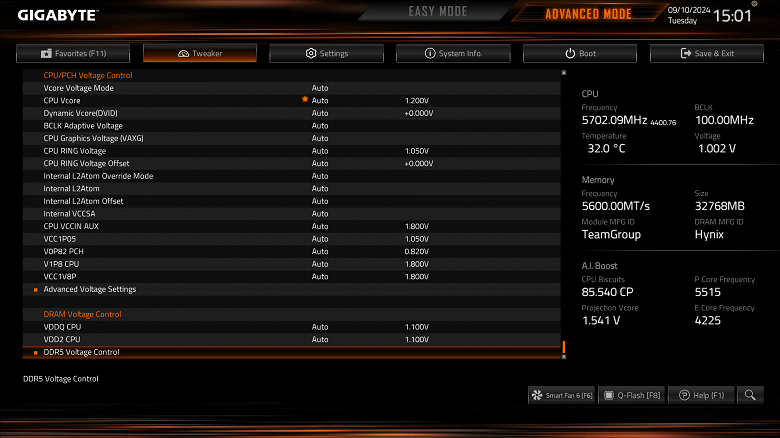This screenshot has height=438, width=780.
Task: Click the search magnifier icon button
Action: [x=750, y=395]
